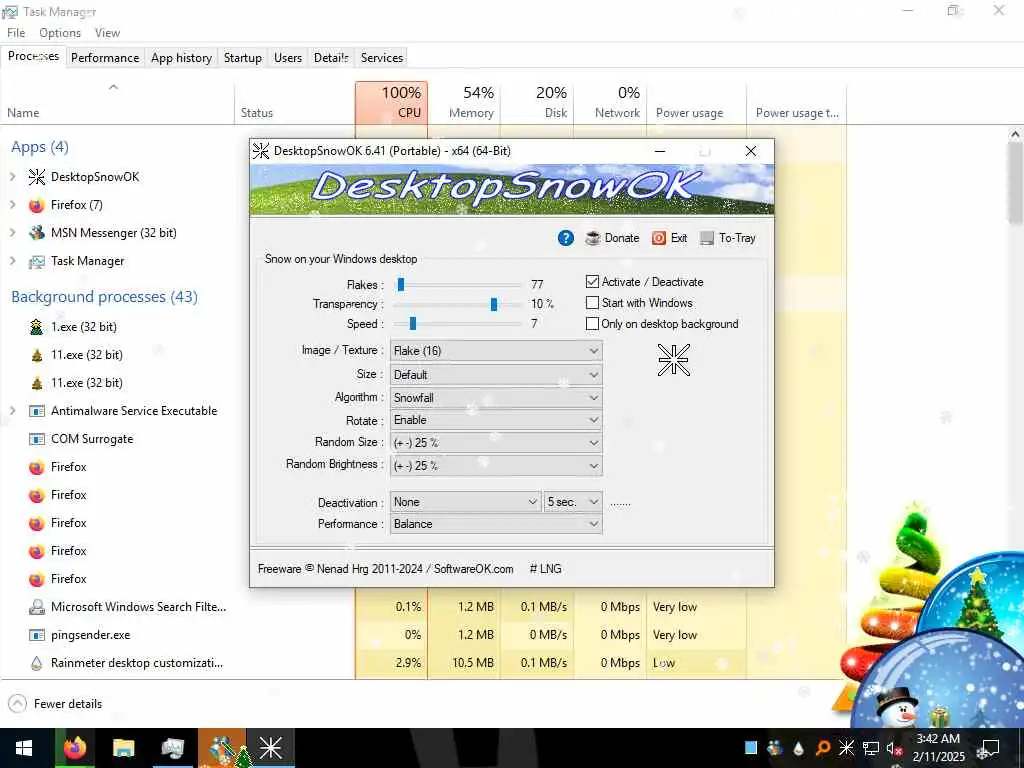Open the Rotate dropdown showing Enable
1024x768 pixels.
(x=496, y=420)
